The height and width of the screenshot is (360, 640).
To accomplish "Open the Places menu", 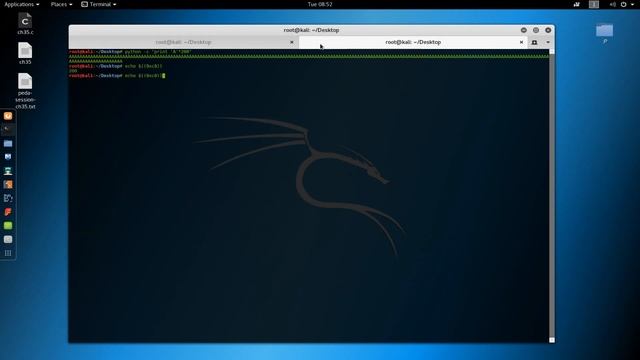I will [61, 4].
